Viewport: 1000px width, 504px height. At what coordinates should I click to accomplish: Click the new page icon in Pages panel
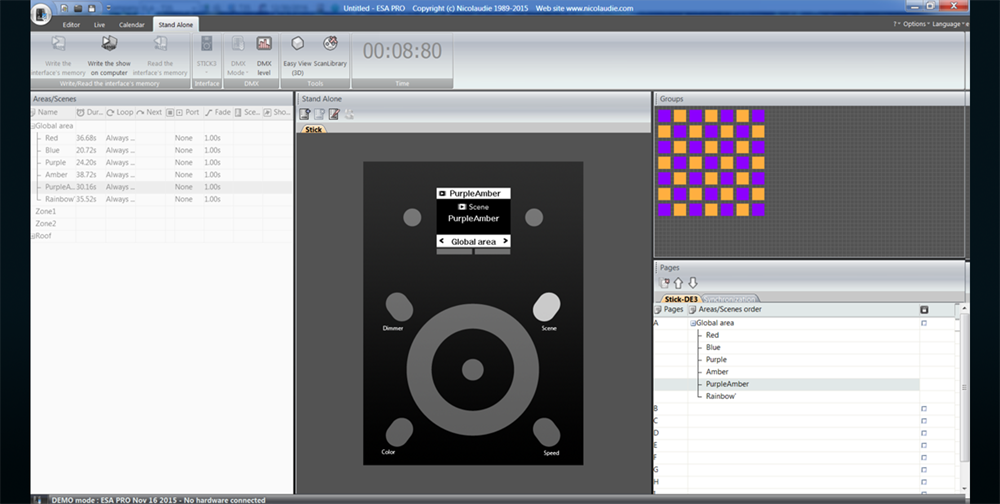click(664, 283)
